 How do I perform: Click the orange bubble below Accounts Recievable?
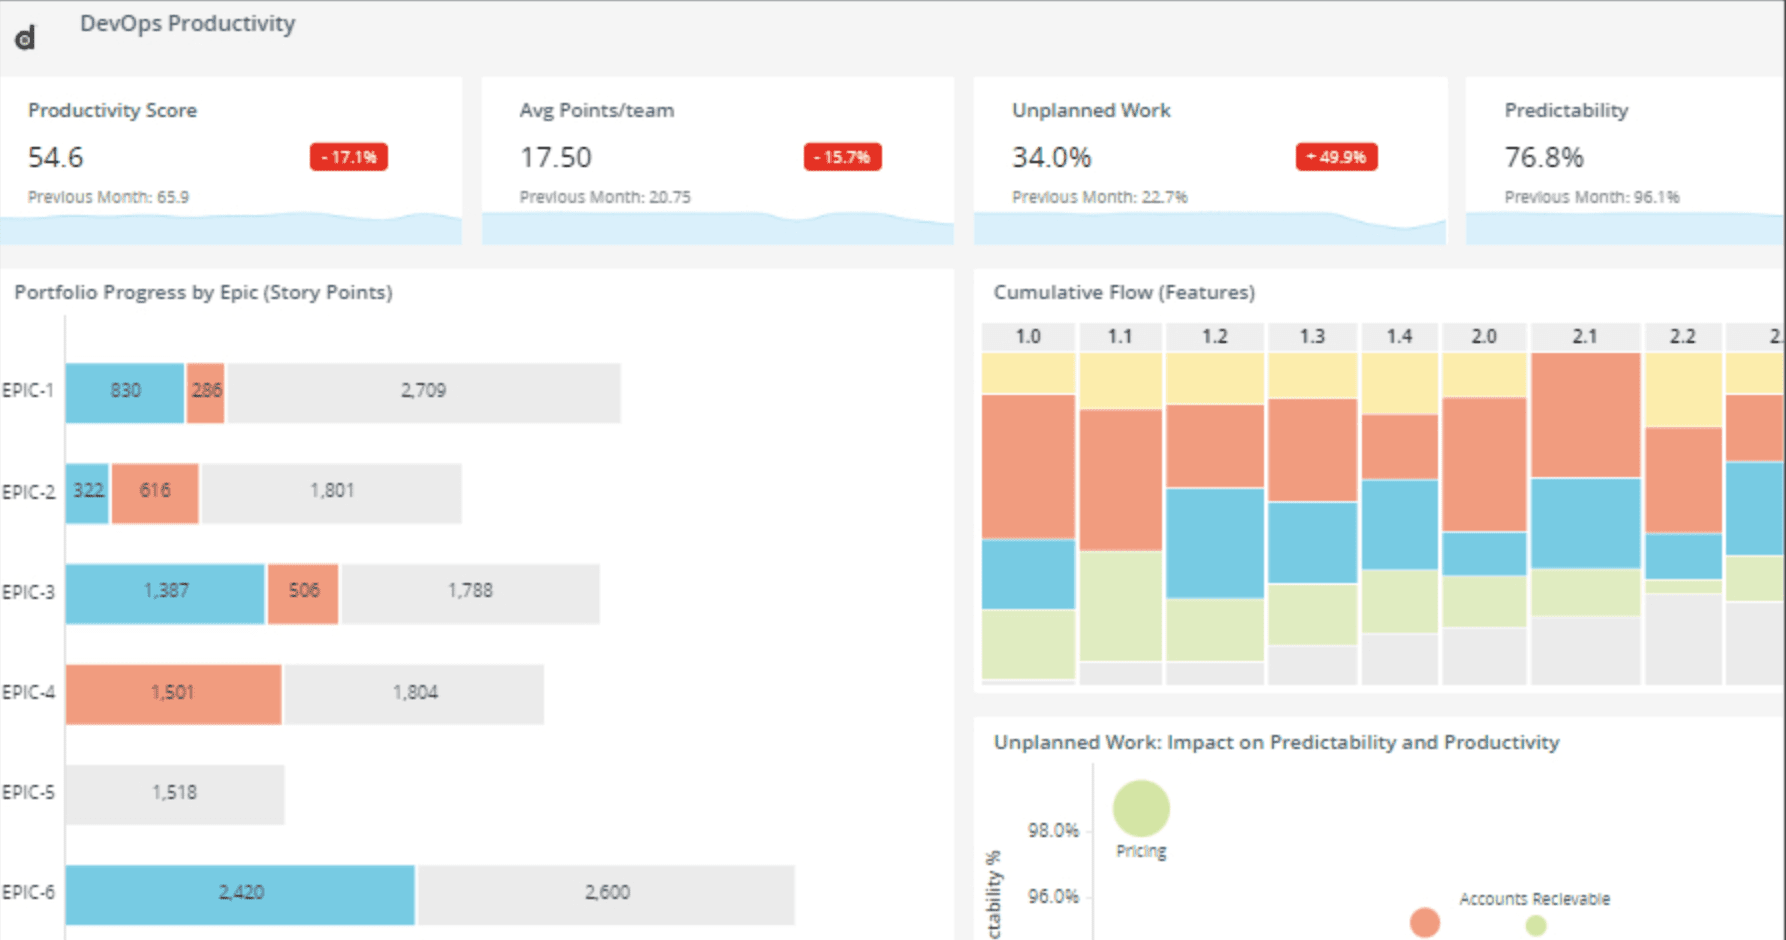[x=1425, y=922]
